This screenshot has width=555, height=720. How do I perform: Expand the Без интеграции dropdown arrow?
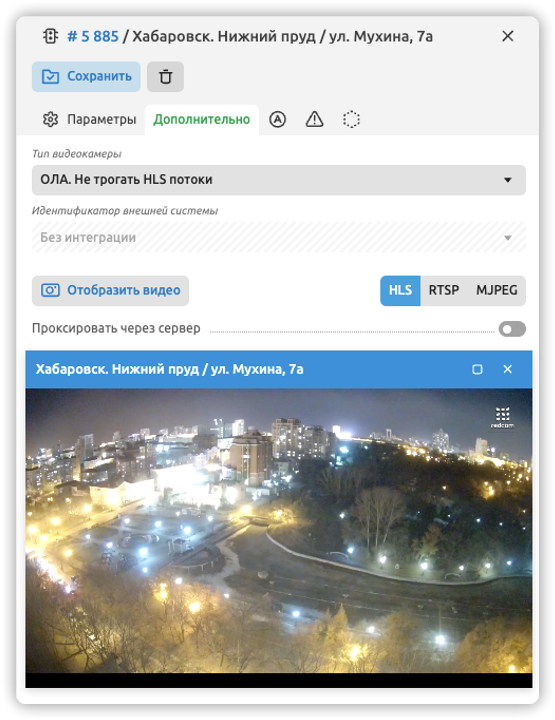tap(508, 238)
